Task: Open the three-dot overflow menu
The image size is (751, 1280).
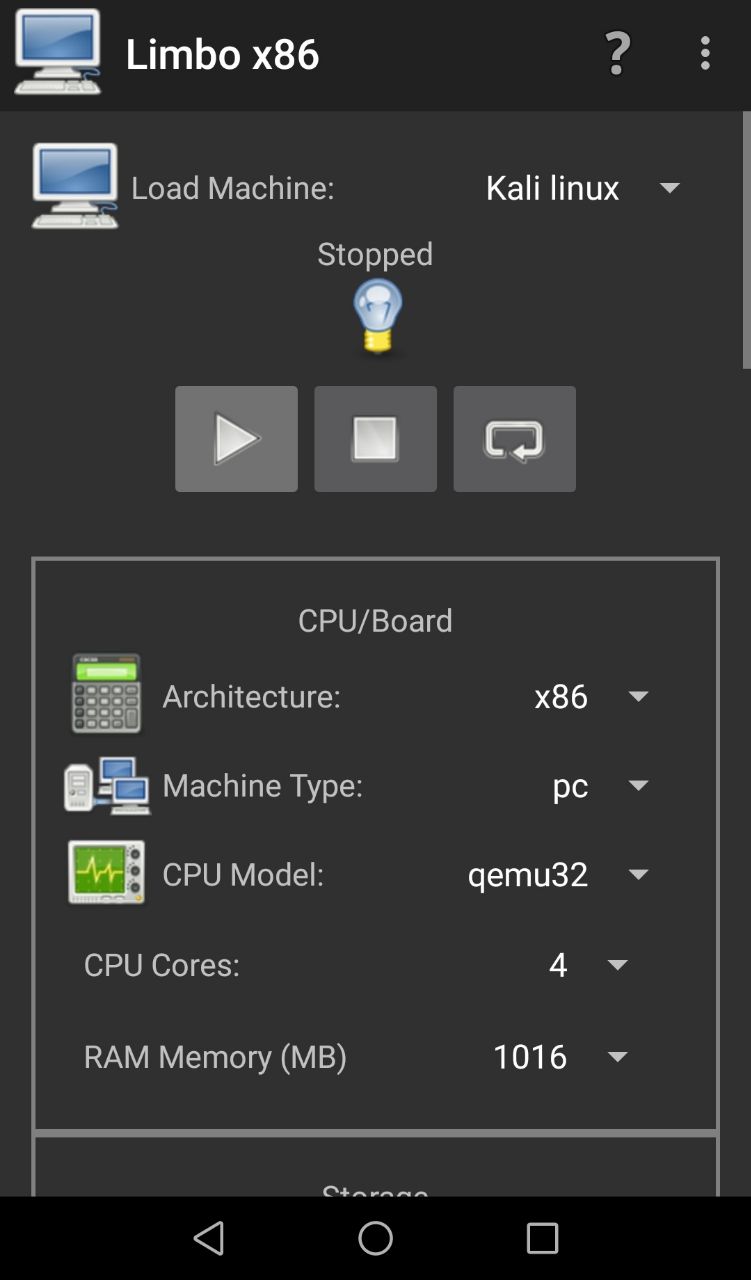Action: coord(705,53)
